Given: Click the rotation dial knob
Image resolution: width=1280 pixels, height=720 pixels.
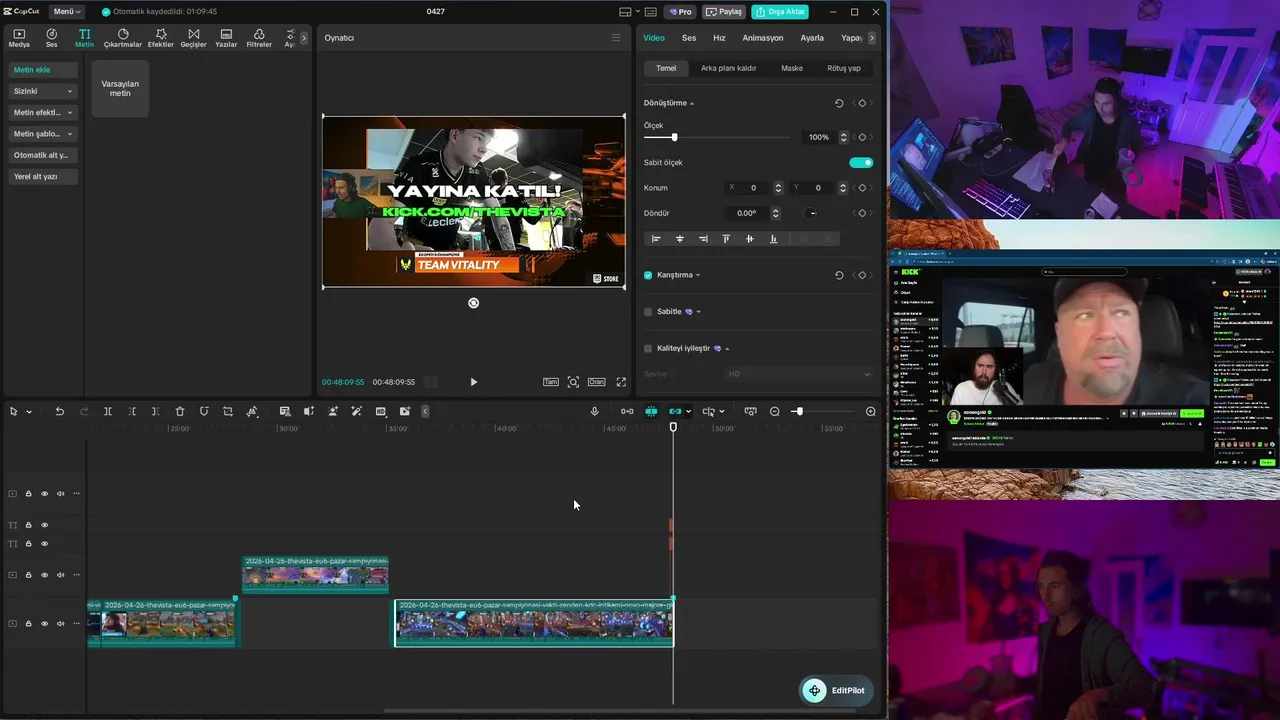Looking at the screenshot, I should (812, 213).
